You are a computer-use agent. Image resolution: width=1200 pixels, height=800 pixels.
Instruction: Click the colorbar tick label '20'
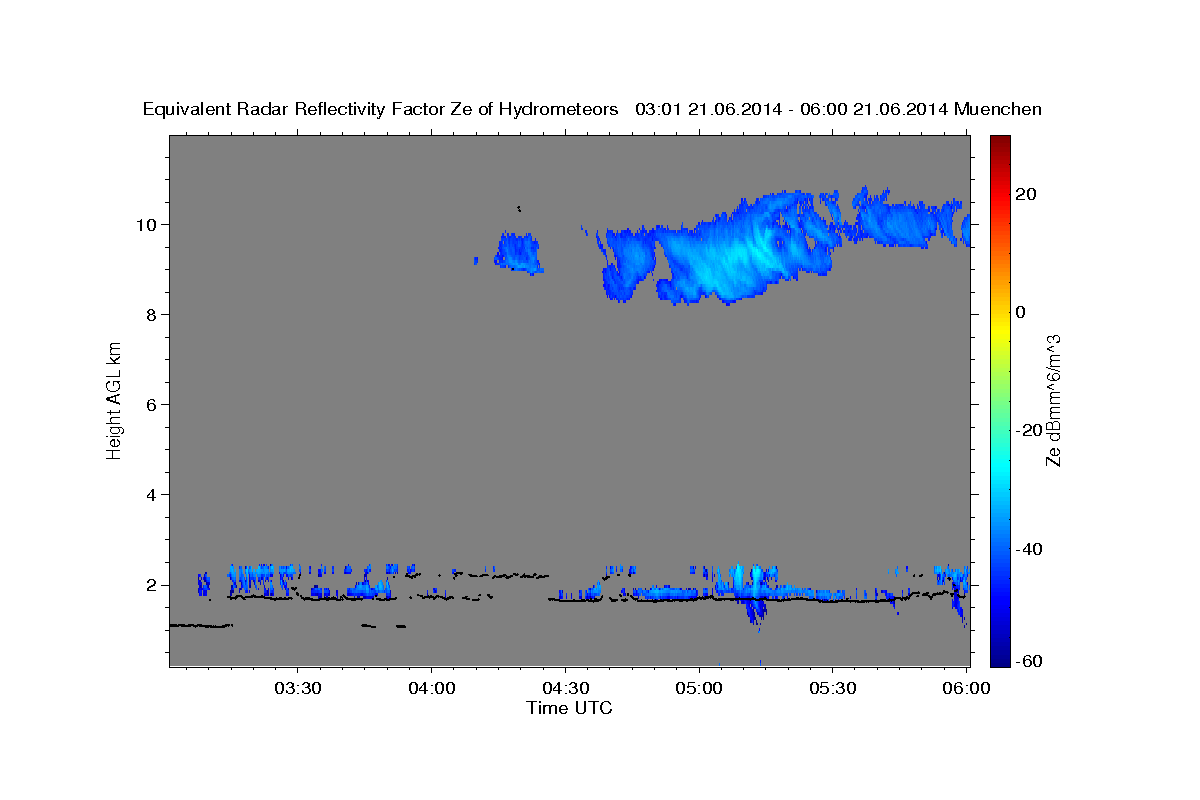click(x=1026, y=194)
